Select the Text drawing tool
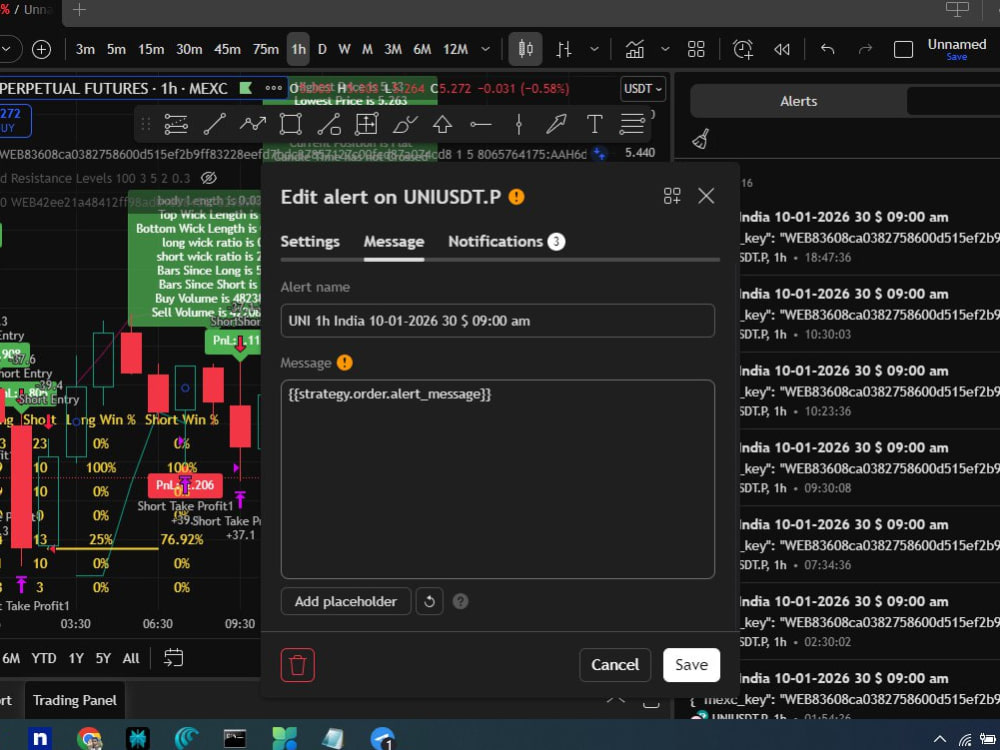This screenshot has height=750, width=1000. point(594,124)
